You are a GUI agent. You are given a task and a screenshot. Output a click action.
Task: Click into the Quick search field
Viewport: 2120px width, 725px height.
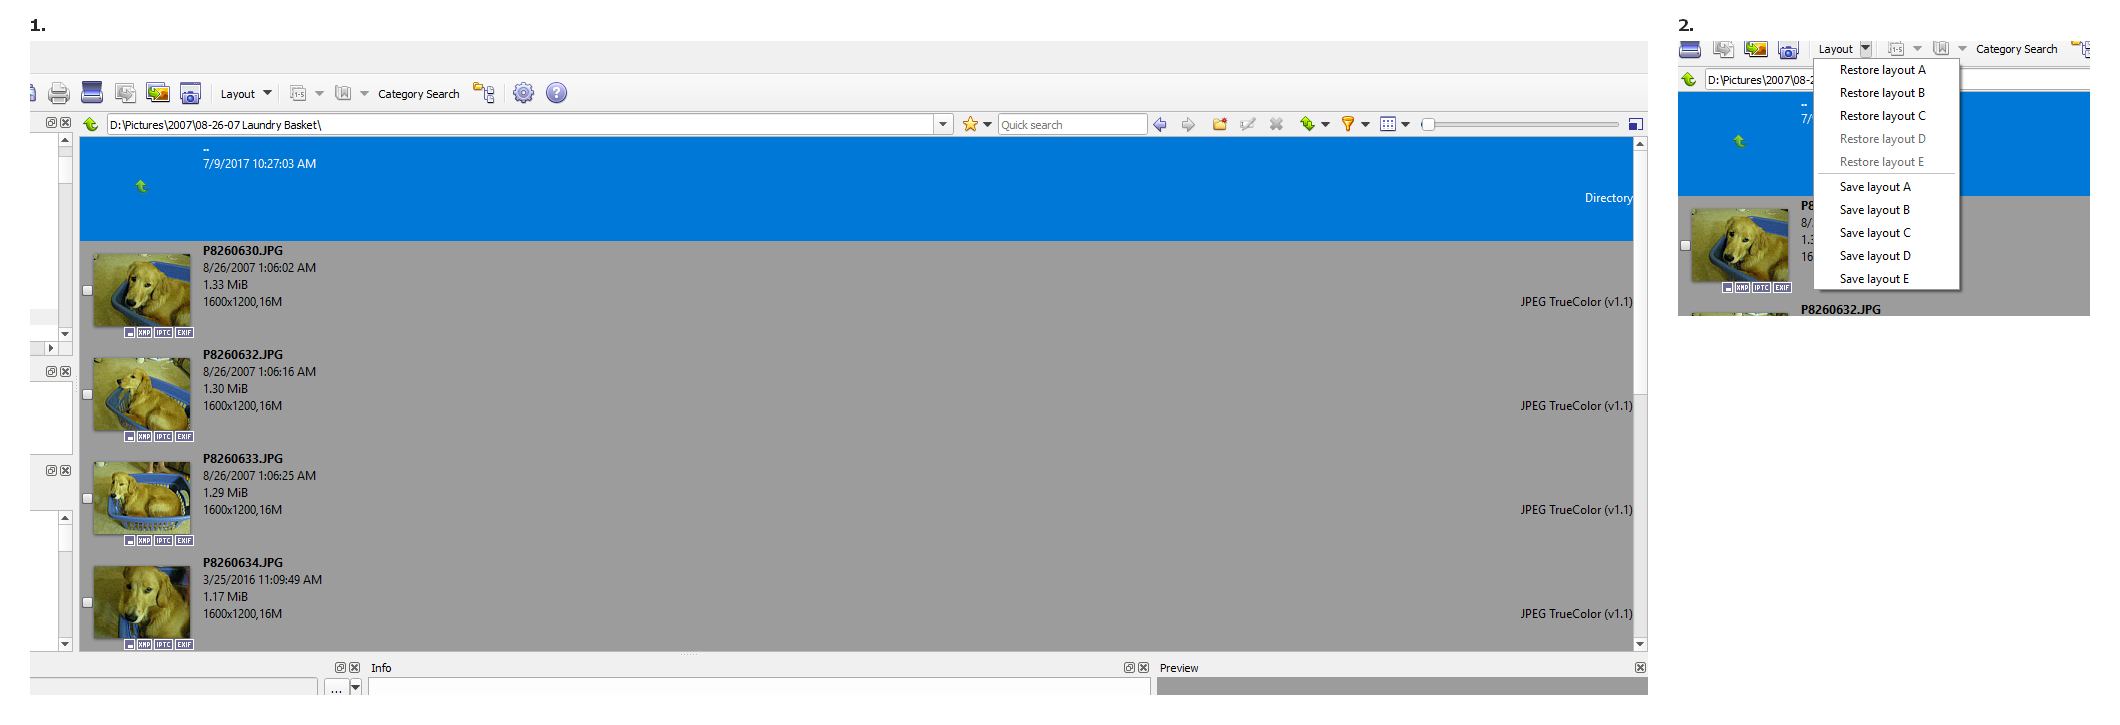tap(1072, 124)
